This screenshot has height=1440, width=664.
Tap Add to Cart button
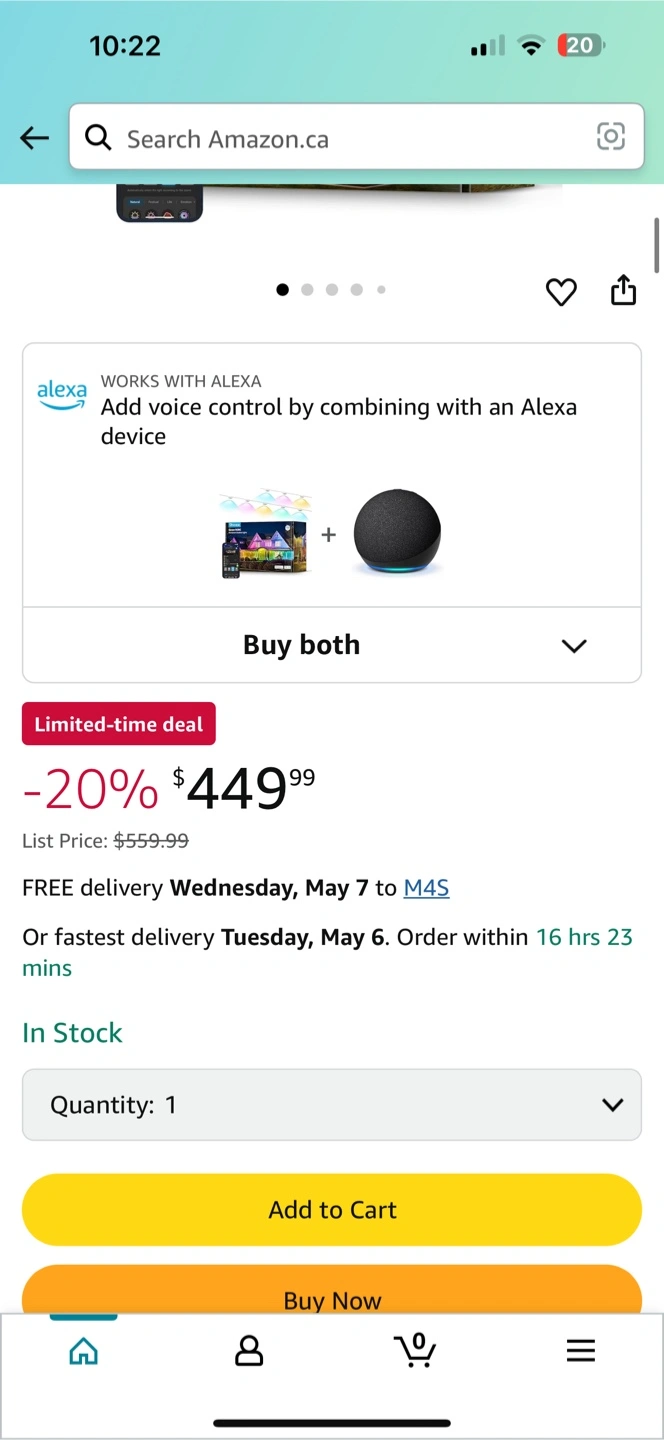point(332,1210)
